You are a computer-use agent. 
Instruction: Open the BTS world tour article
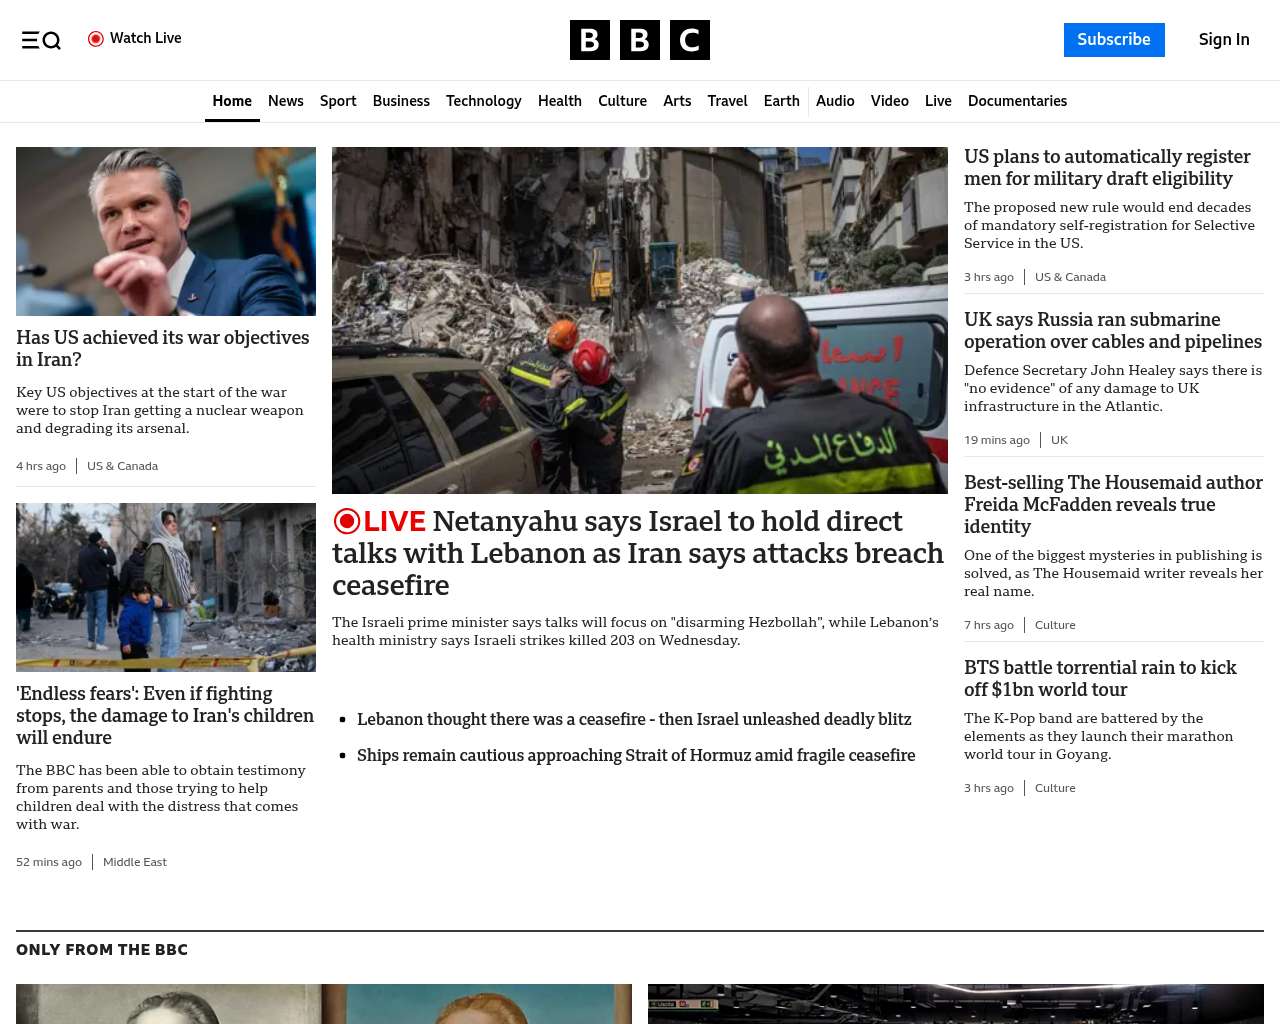point(1100,678)
